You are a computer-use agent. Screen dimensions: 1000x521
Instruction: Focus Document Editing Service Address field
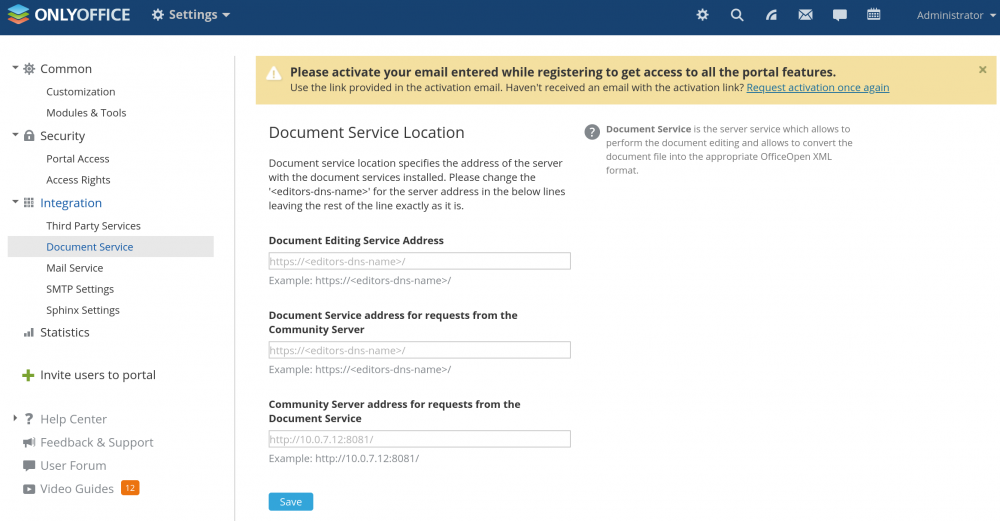point(420,261)
